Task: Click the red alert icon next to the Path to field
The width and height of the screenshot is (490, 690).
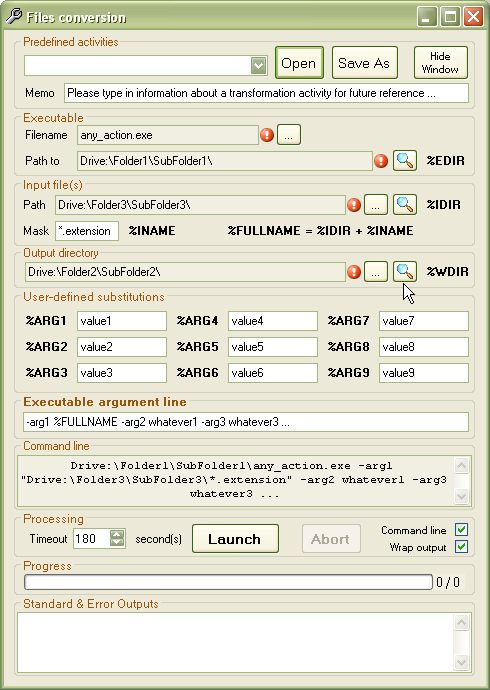Action: click(381, 161)
